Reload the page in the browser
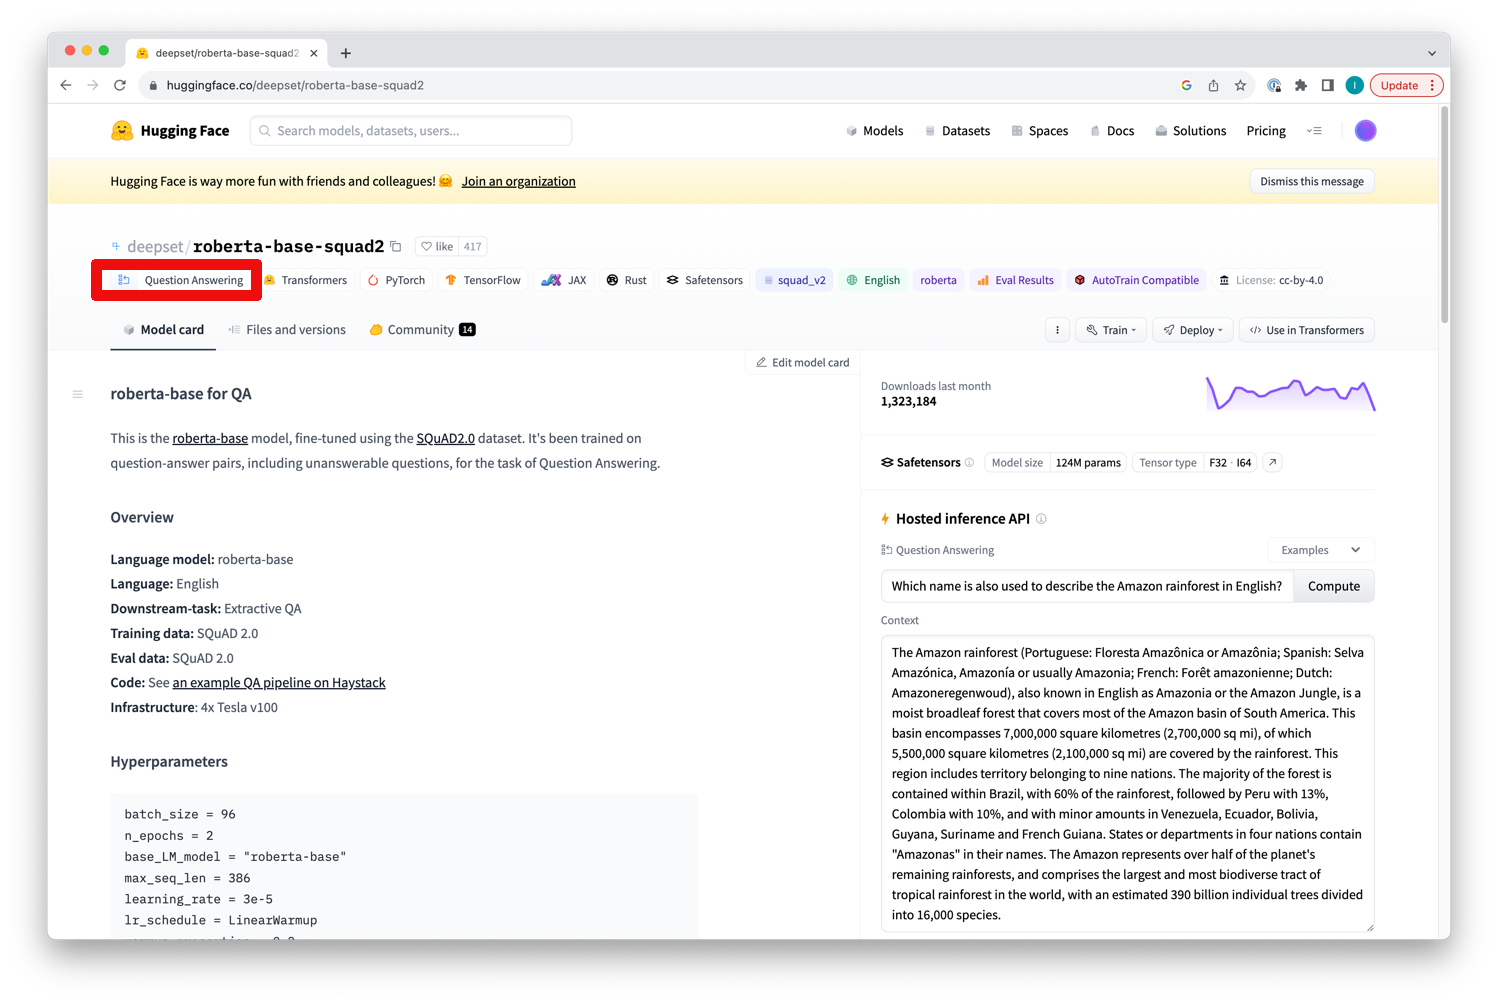1498x1002 pixels. tap(120, 85)
